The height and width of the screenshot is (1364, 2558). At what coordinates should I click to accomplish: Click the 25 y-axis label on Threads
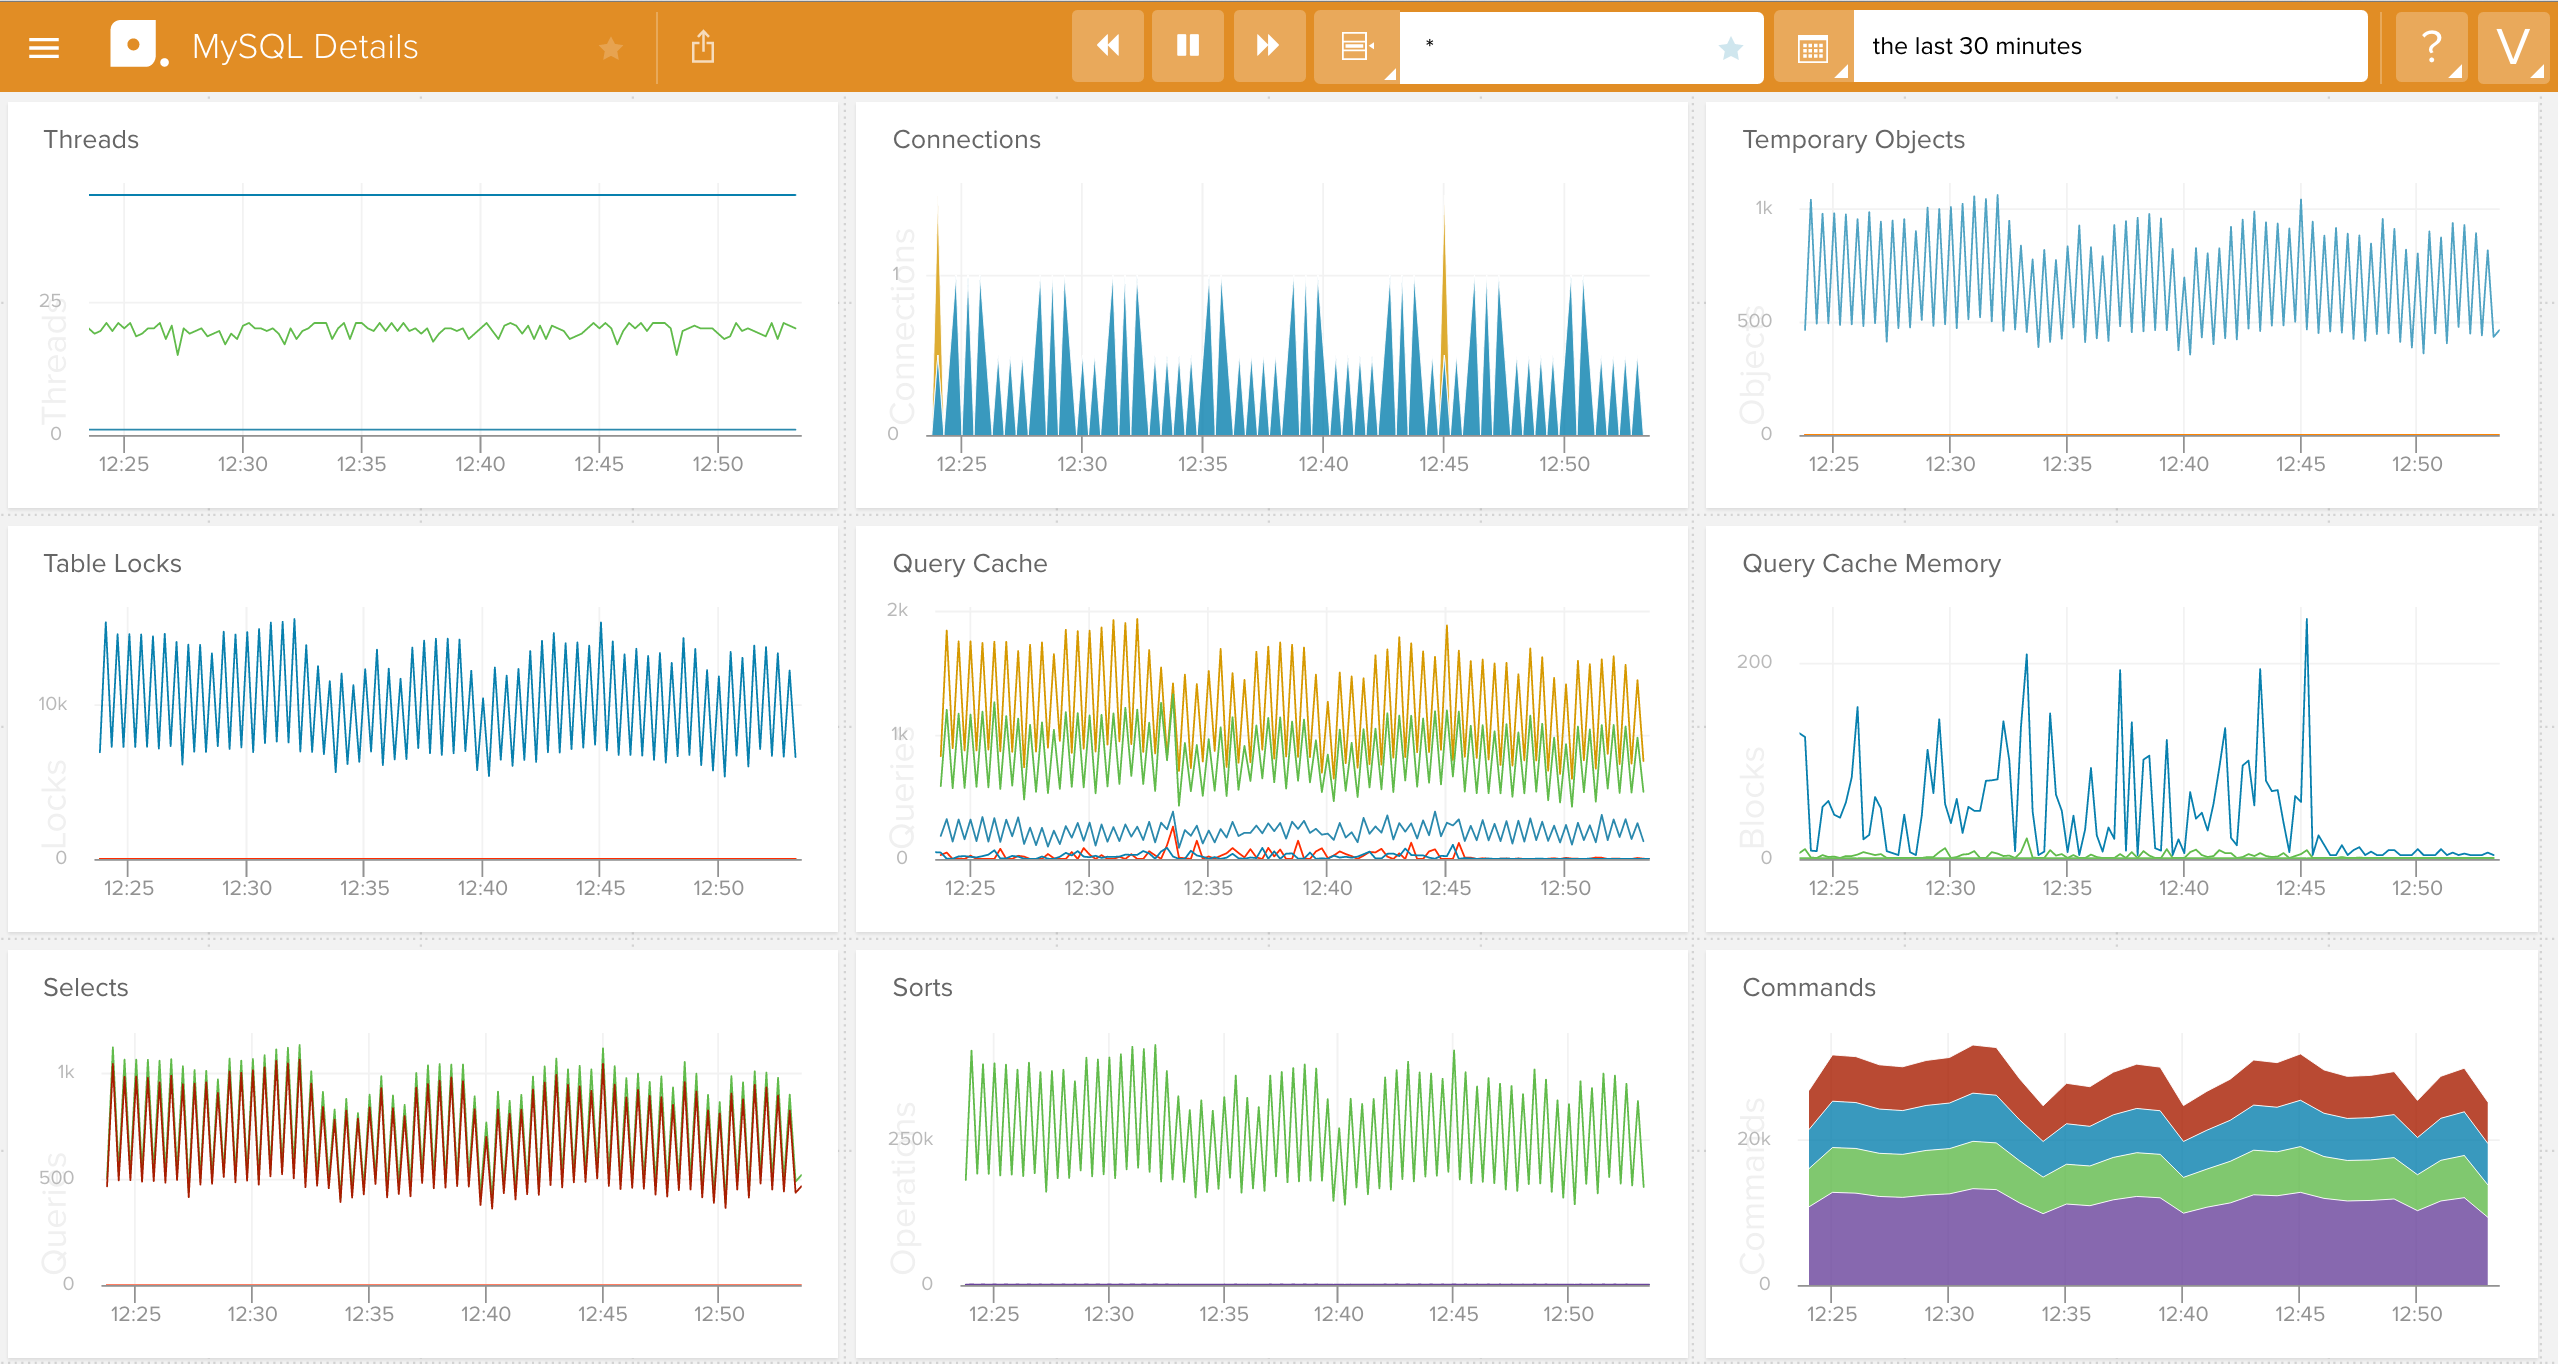coord(50,301)
